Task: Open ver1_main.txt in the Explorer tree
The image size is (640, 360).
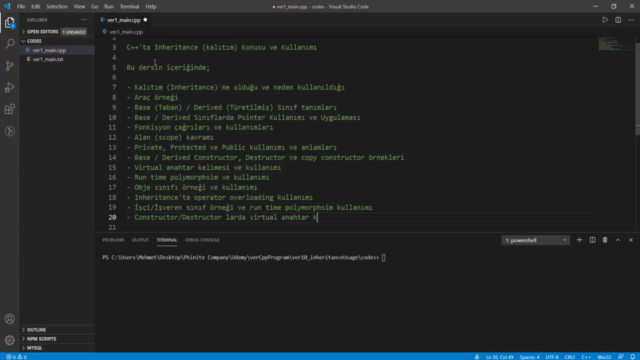Action: click(x=48, y=59)
